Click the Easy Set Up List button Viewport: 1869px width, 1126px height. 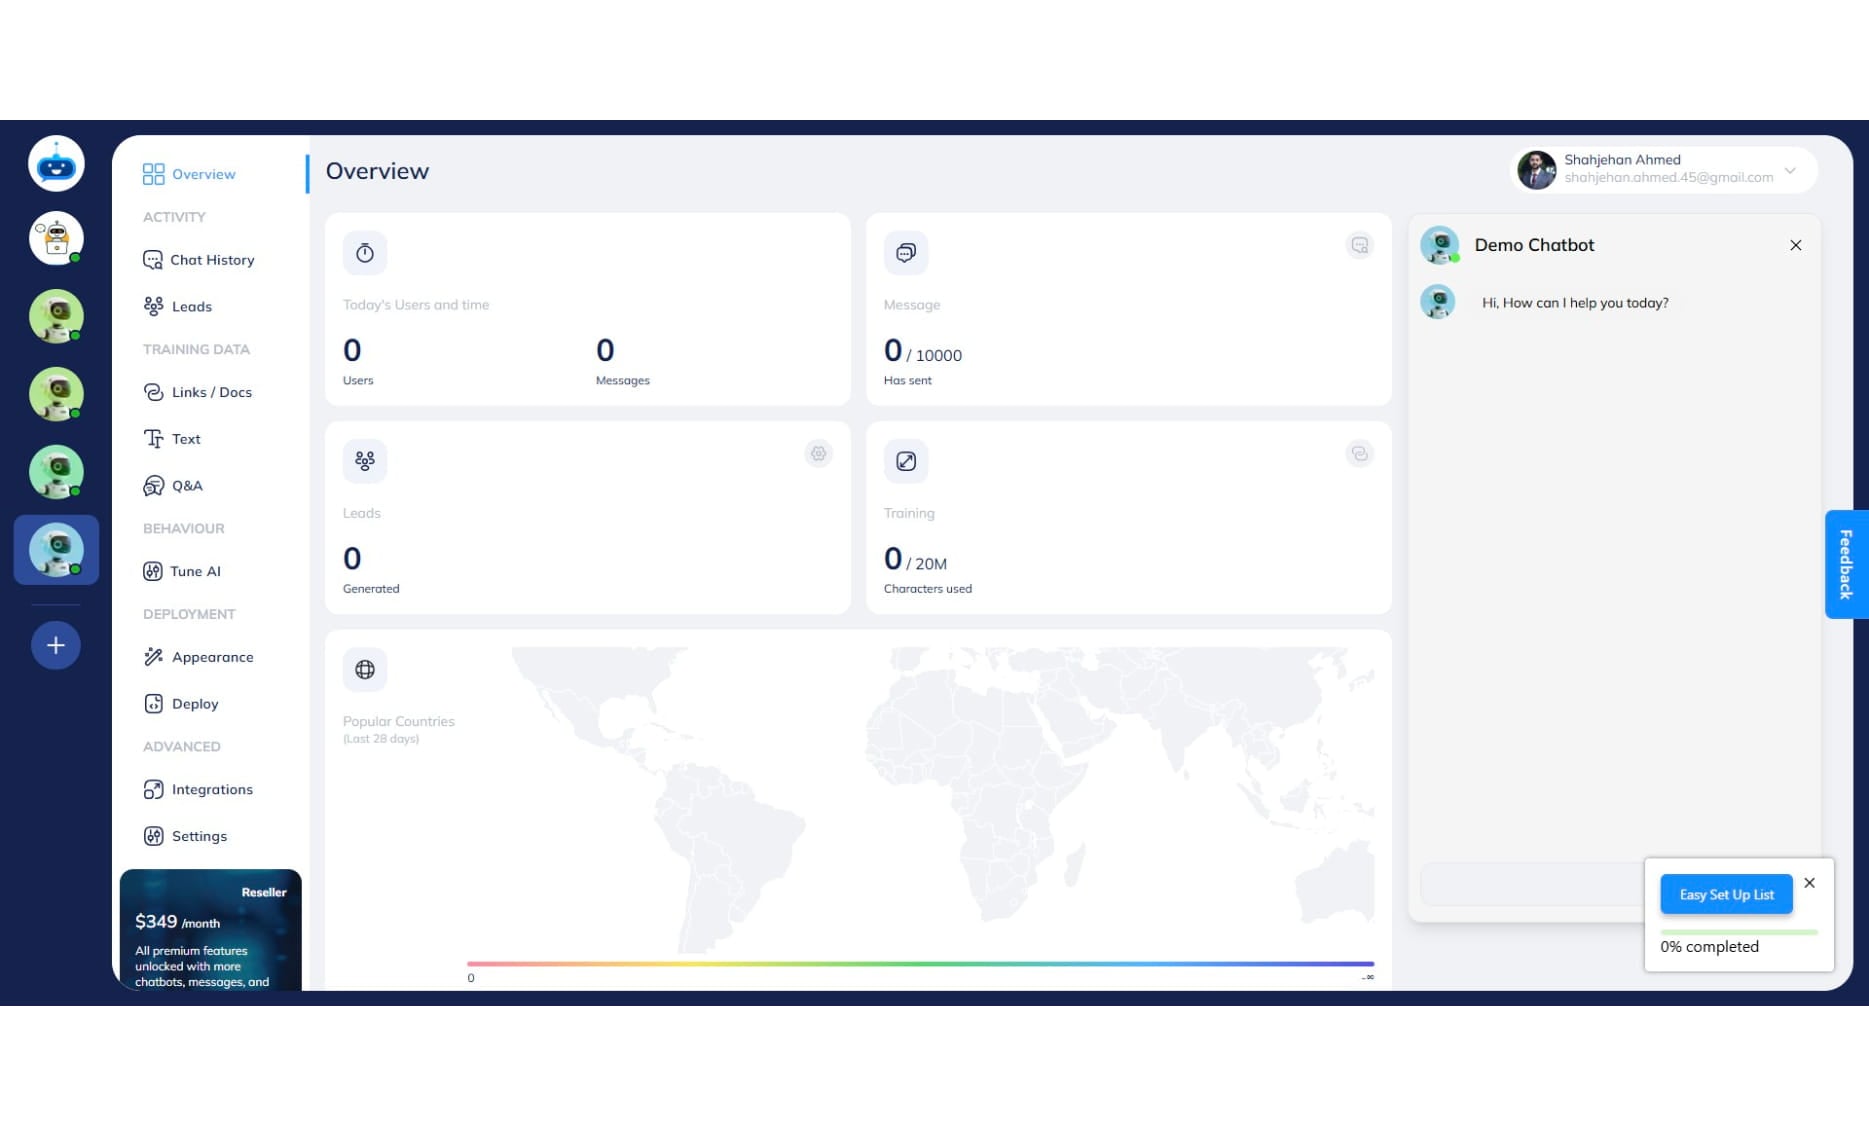pos(1725,894)
